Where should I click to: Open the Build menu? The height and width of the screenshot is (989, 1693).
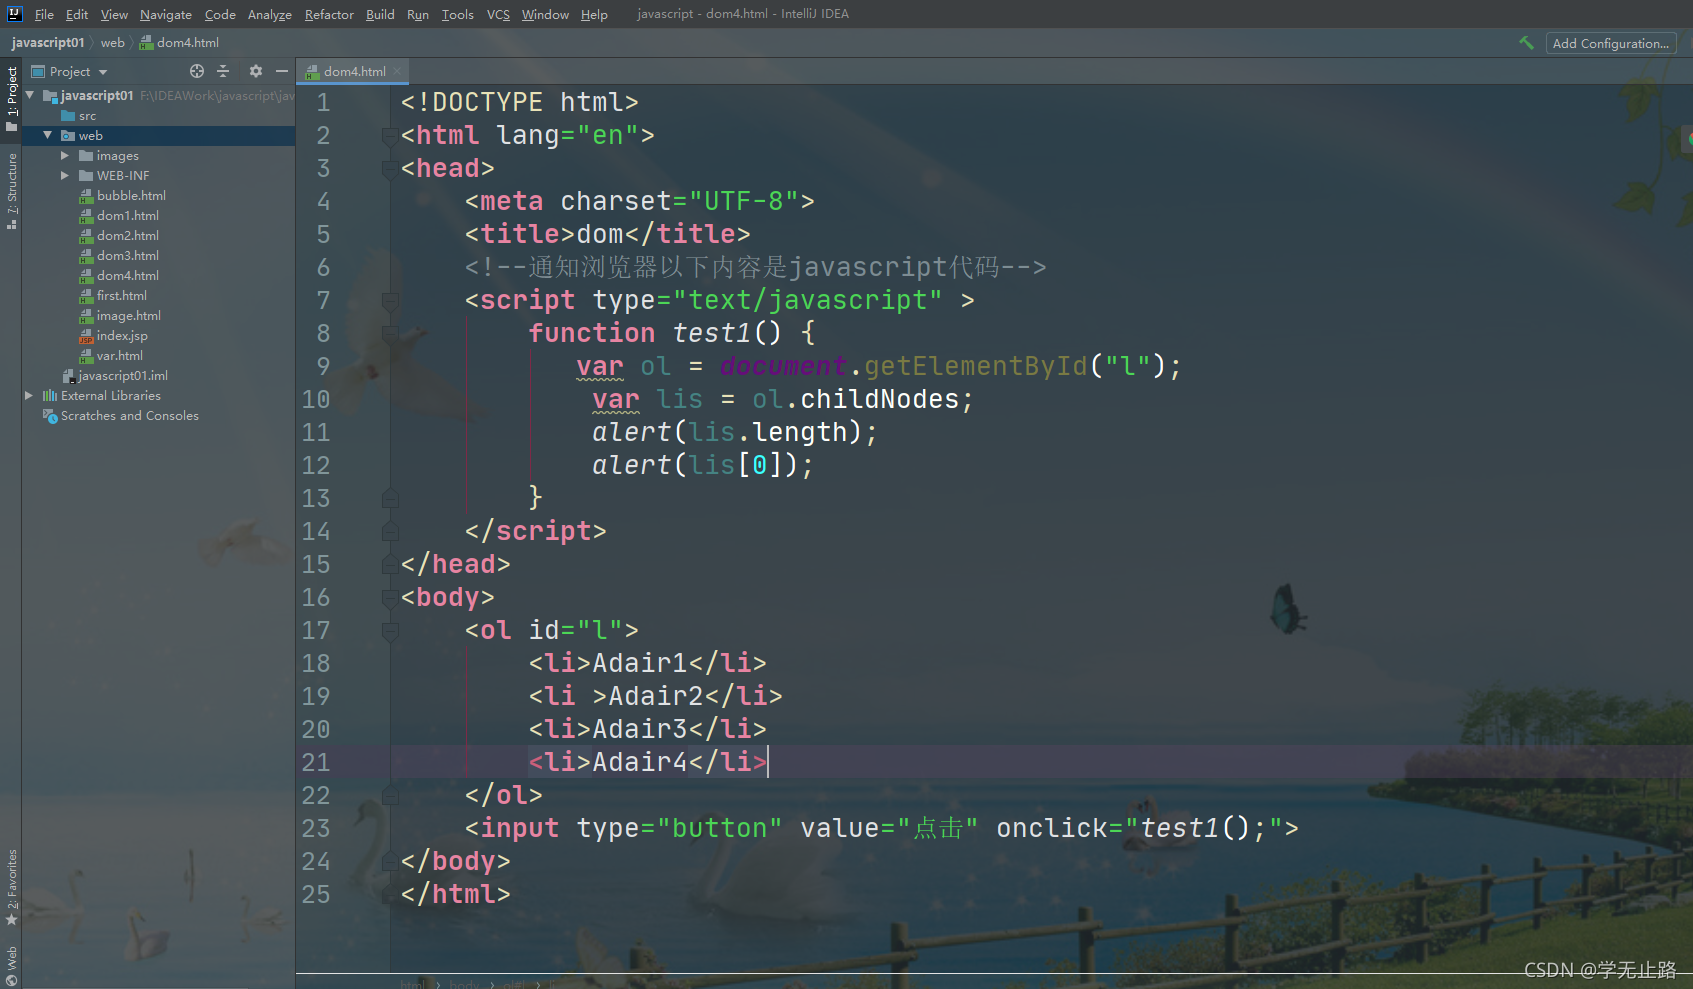(x=380, y=14)
